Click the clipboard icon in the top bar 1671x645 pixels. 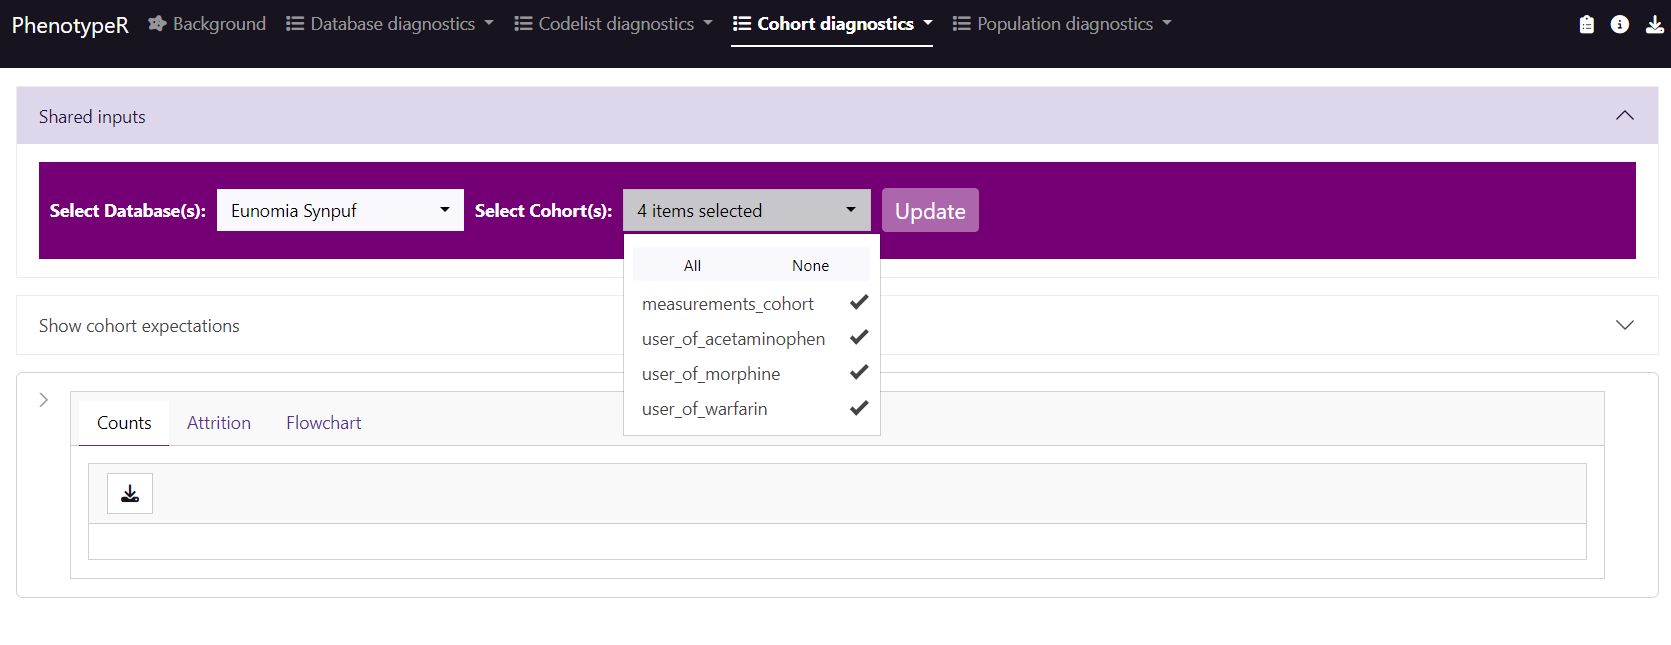[x=1586, y=25]
